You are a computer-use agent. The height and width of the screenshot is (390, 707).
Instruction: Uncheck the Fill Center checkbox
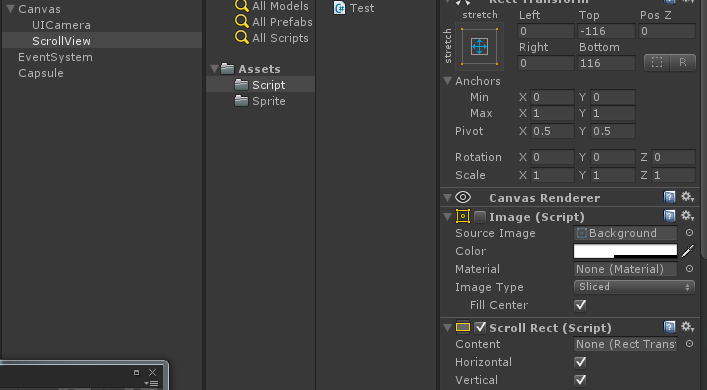point(580,305)
